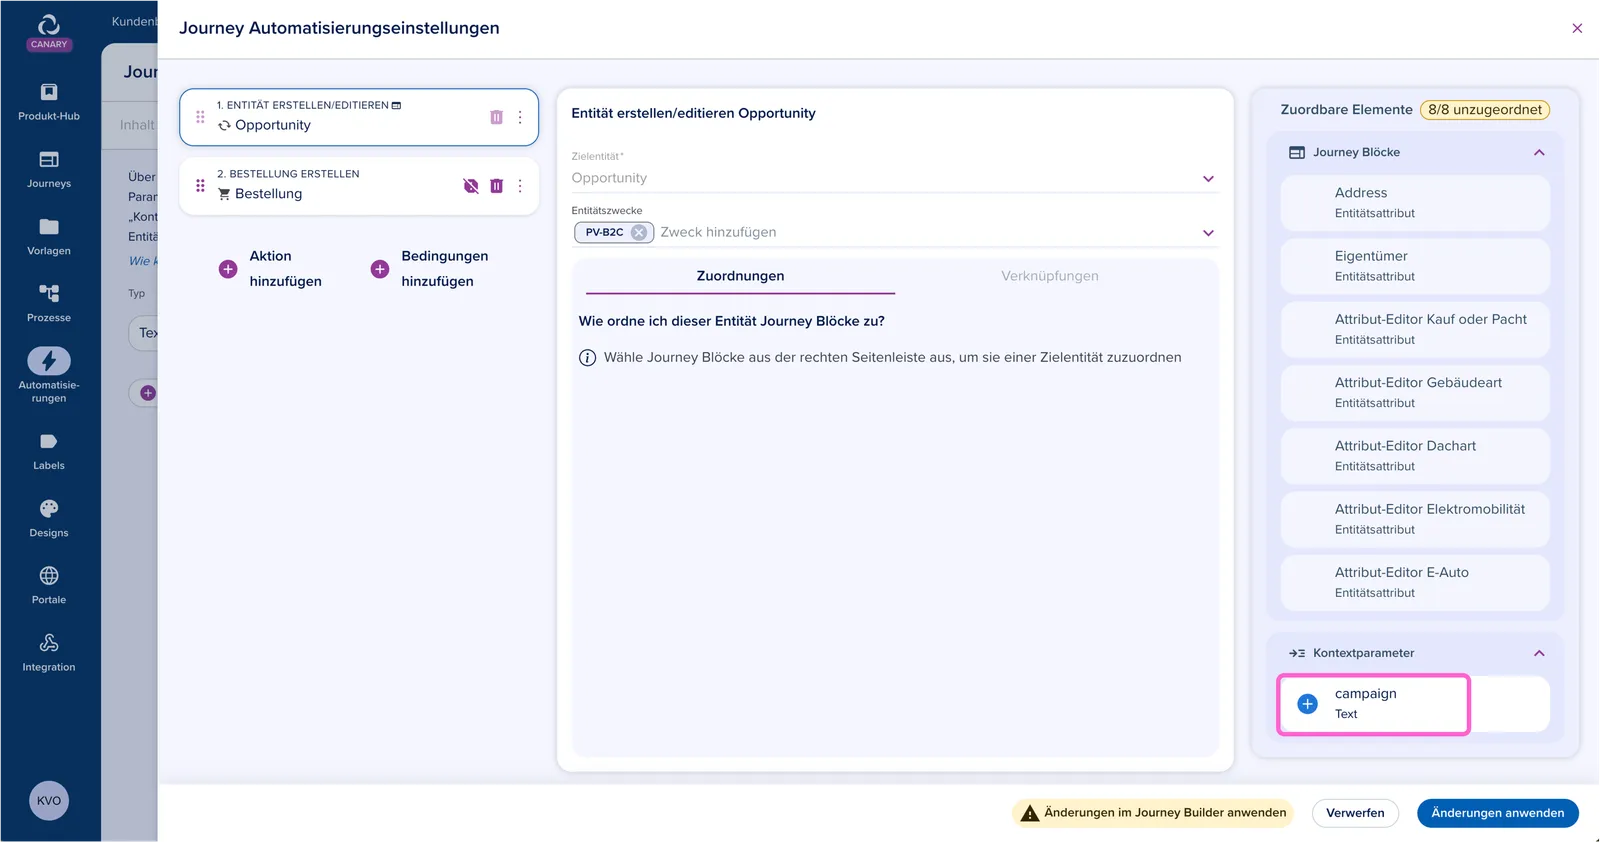Open the Entitätszwecke dropdown arrow
This screenshot has height=842, width=1600.
coord(1208,233)
